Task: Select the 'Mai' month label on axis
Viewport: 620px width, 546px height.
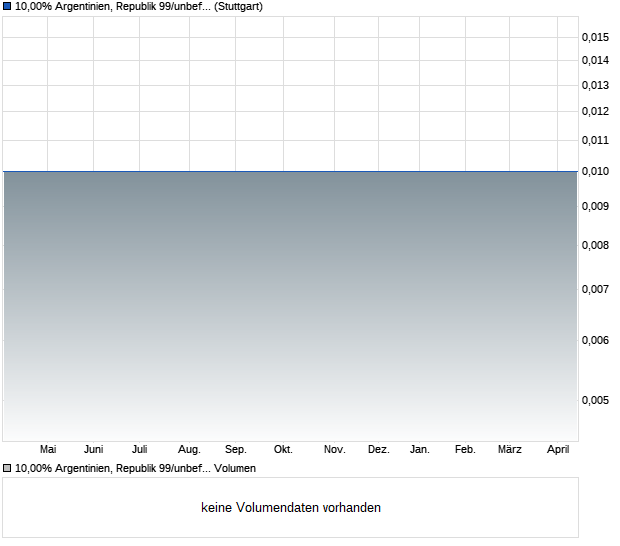Action: tap(48, 450)
